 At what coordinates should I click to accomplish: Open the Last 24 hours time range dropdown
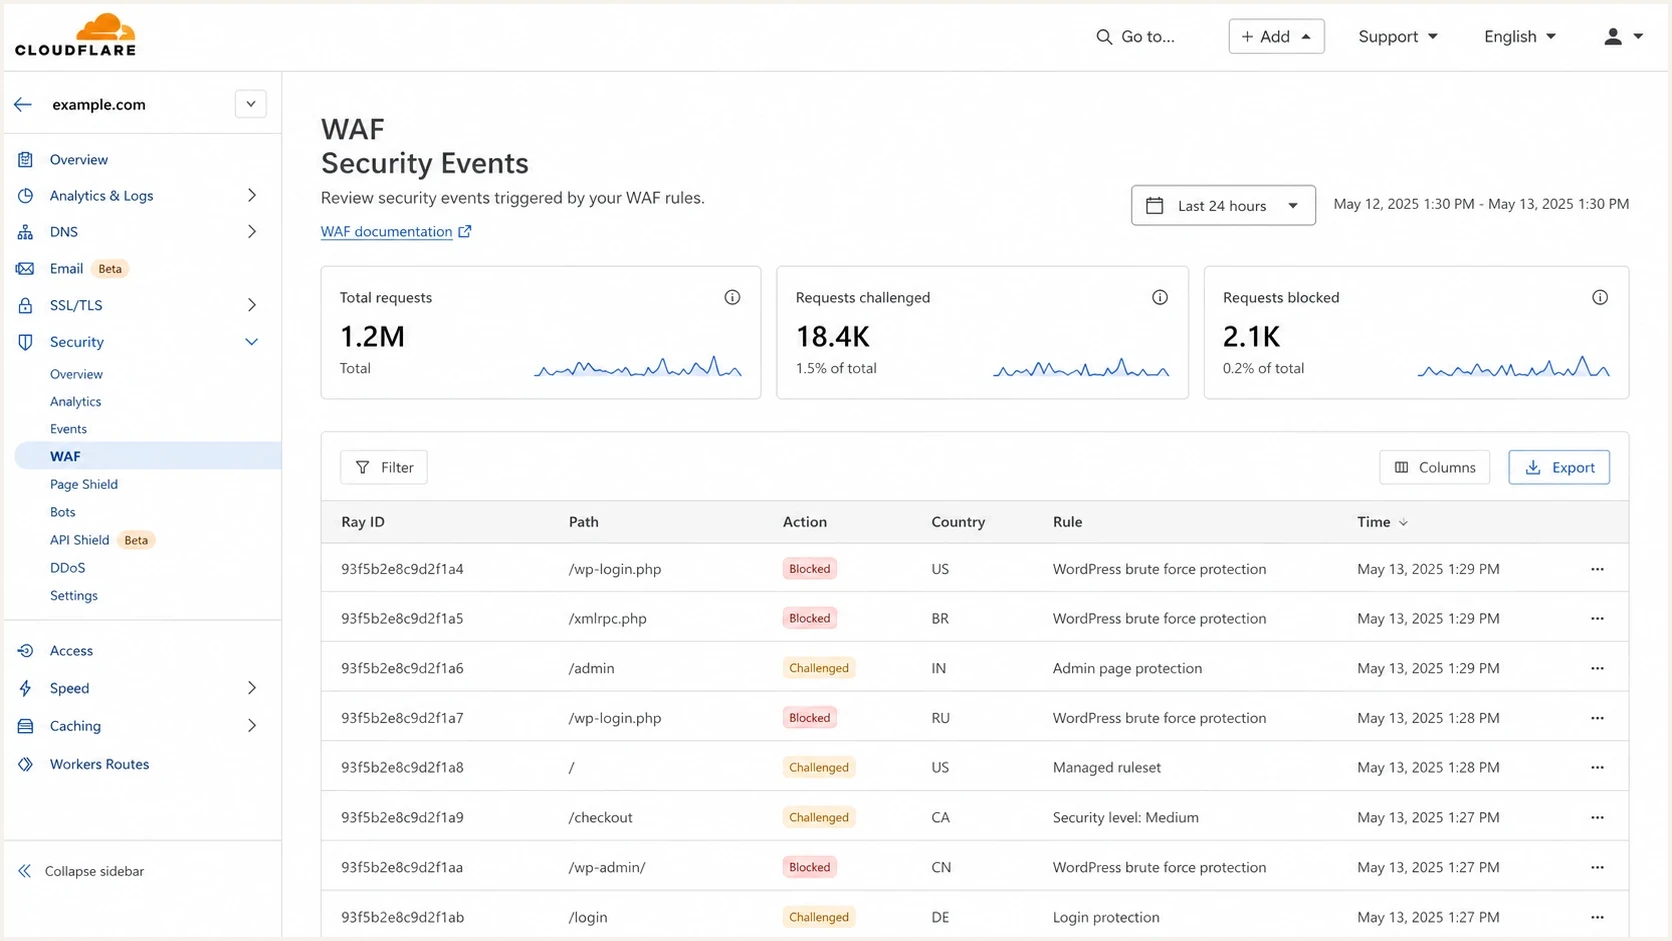pos(1223,205)
